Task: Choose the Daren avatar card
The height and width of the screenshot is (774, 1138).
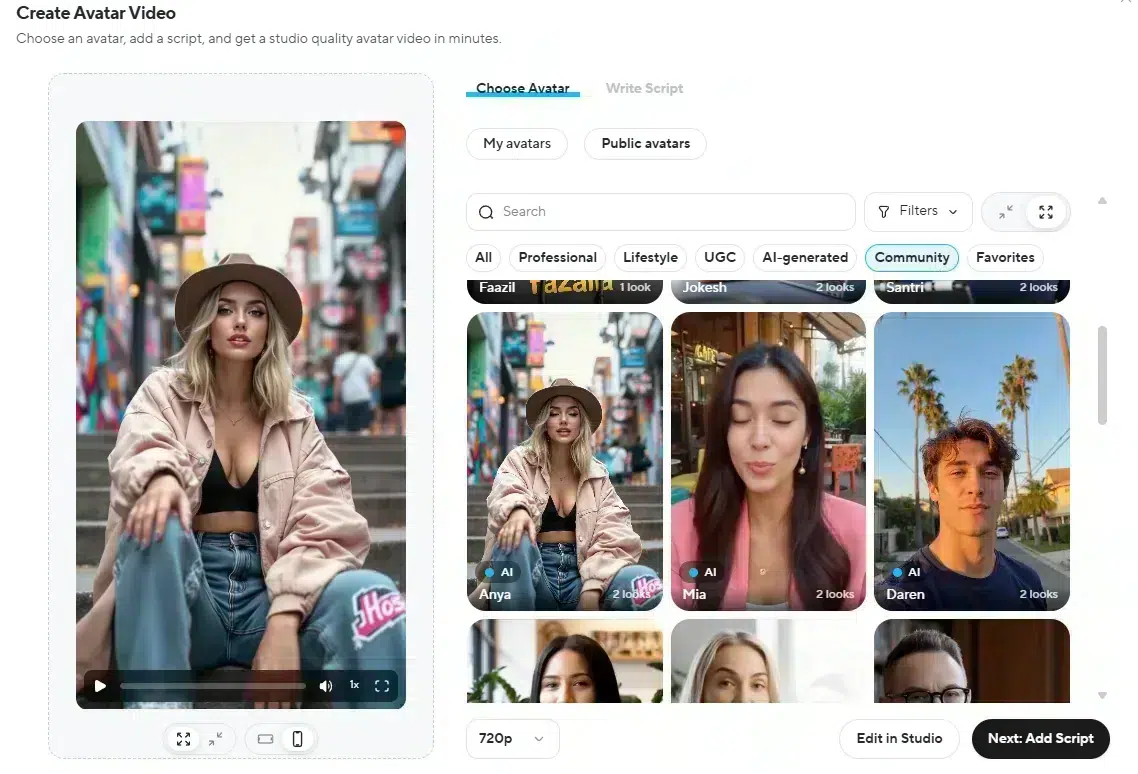Action: coord(972,461)
